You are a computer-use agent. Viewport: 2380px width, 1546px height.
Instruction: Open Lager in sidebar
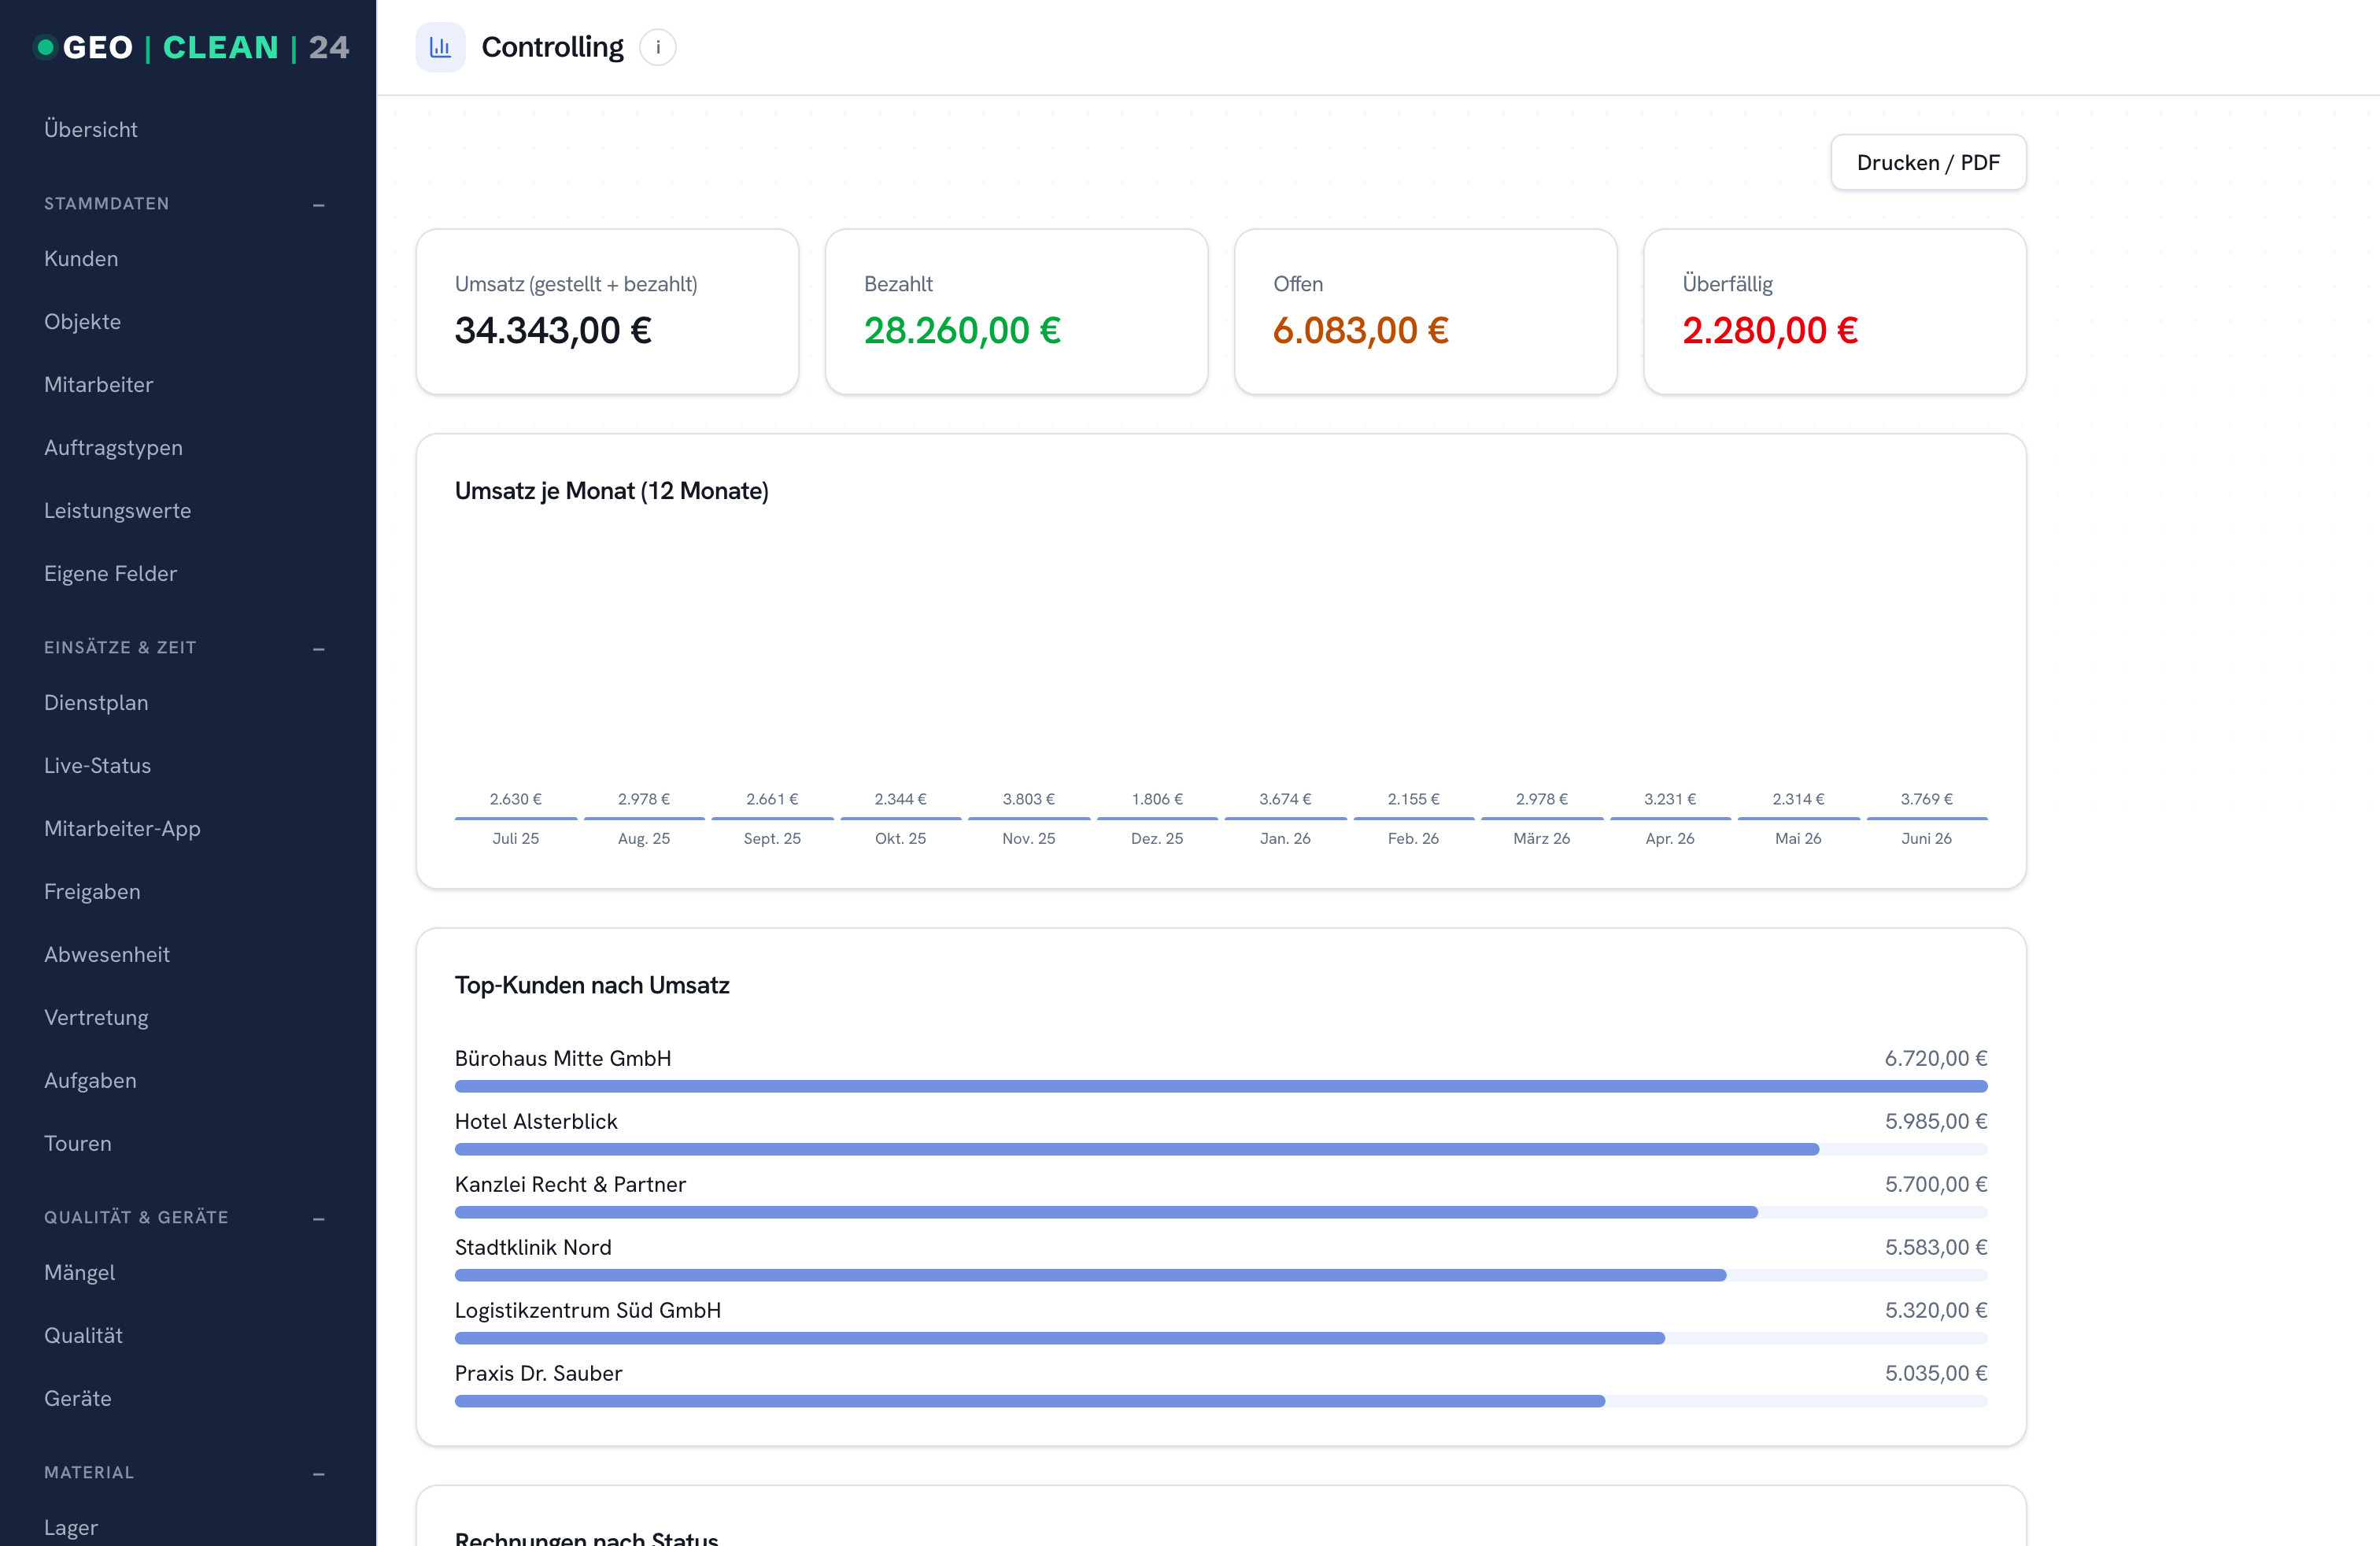(71, 1527)
